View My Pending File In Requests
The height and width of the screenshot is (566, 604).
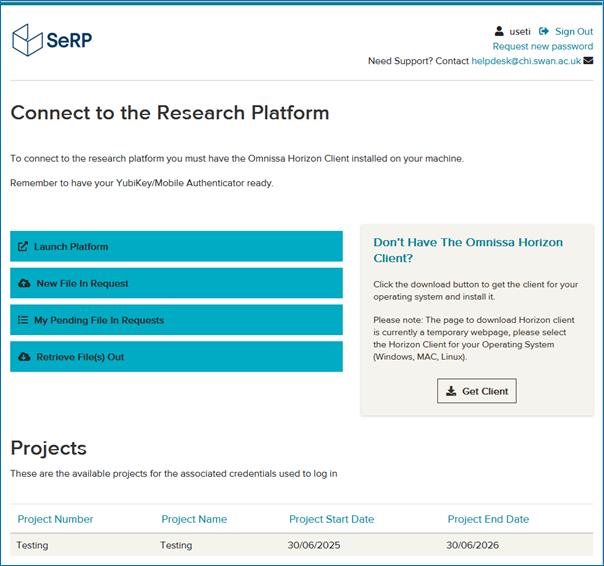pyautogui.click(x=176, y=320)
